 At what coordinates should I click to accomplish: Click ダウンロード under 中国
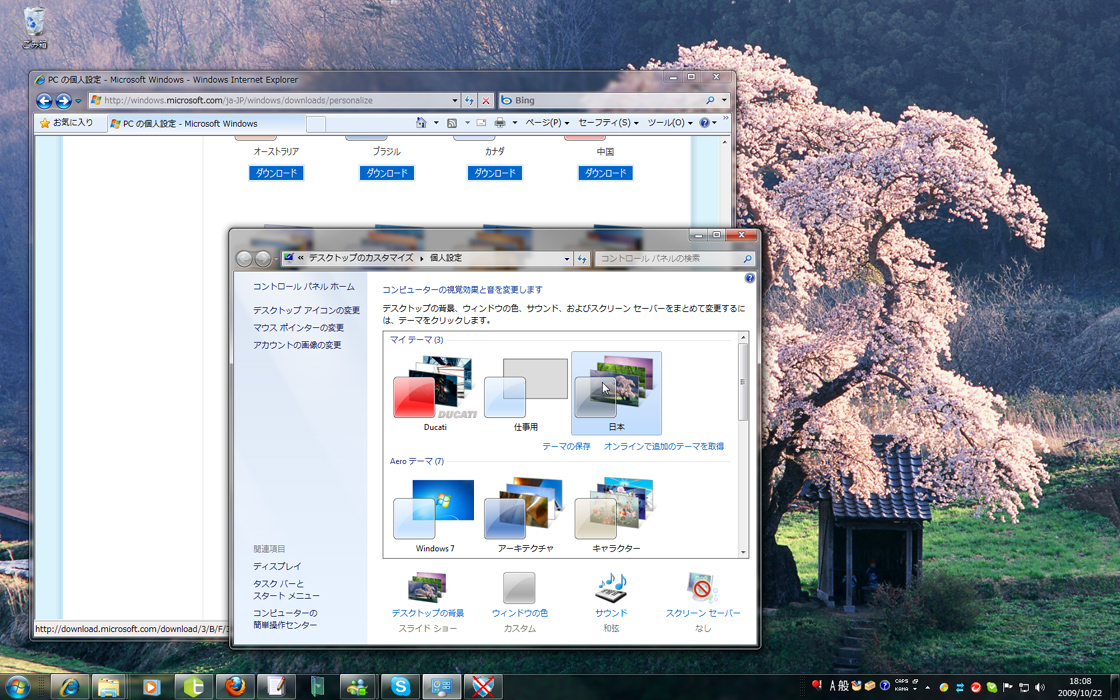(606, 173)
